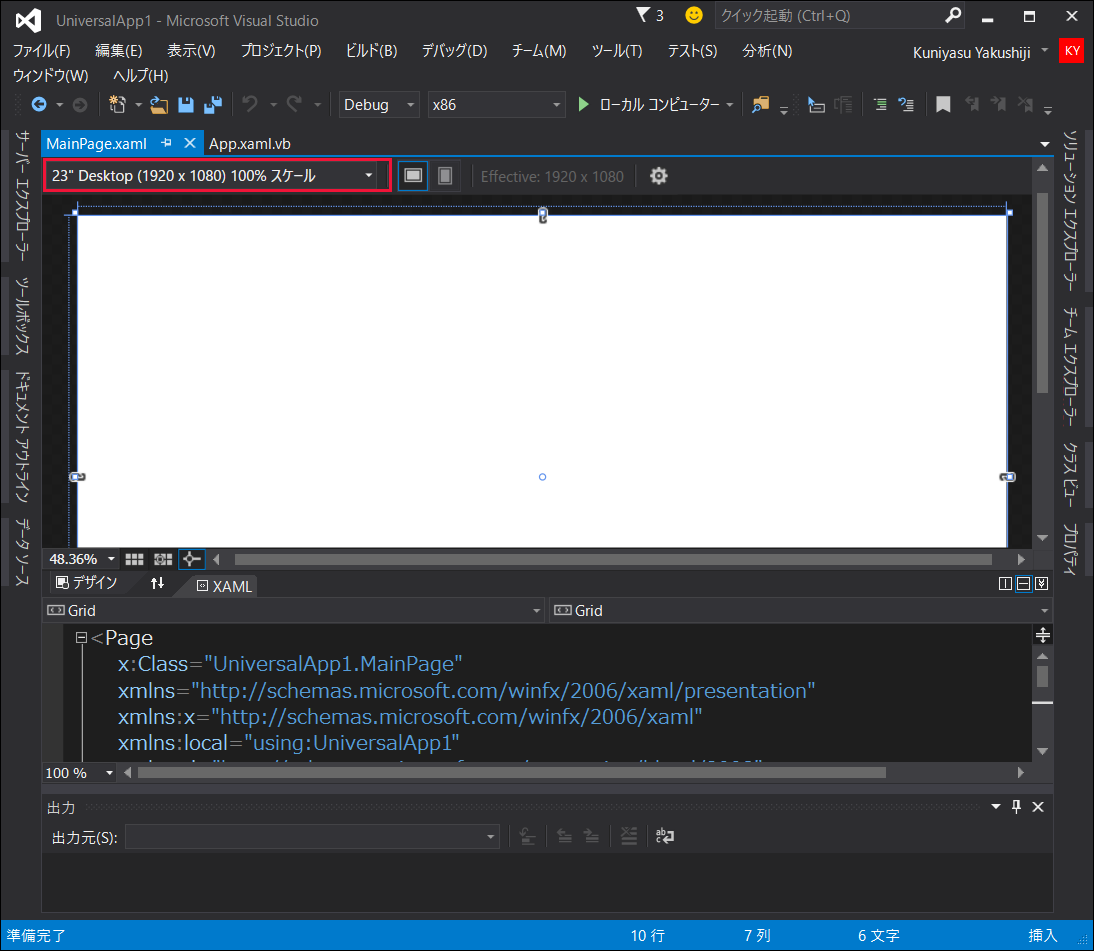Click the Open File folder icon
1094x951 pixels.
coord(159,105)
